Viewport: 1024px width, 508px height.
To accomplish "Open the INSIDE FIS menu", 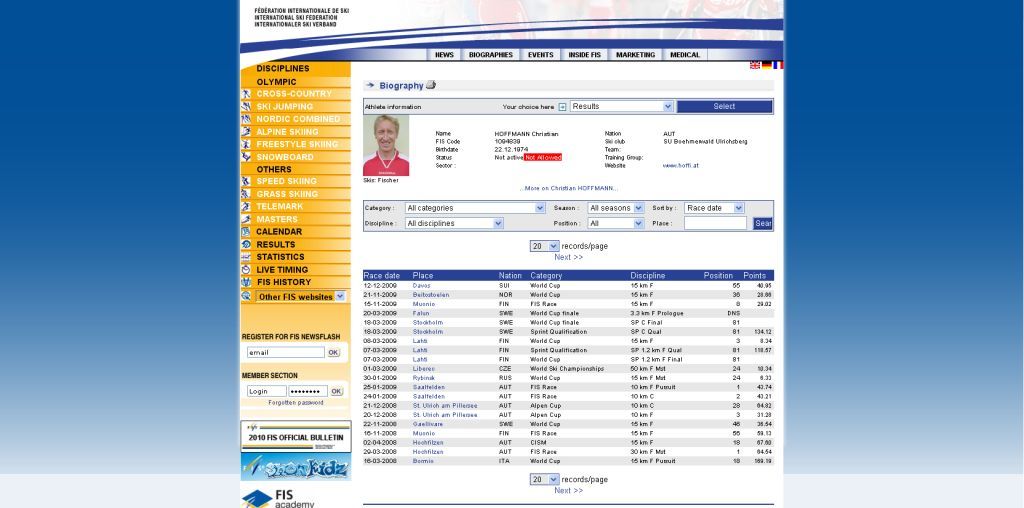I will 584,55.
